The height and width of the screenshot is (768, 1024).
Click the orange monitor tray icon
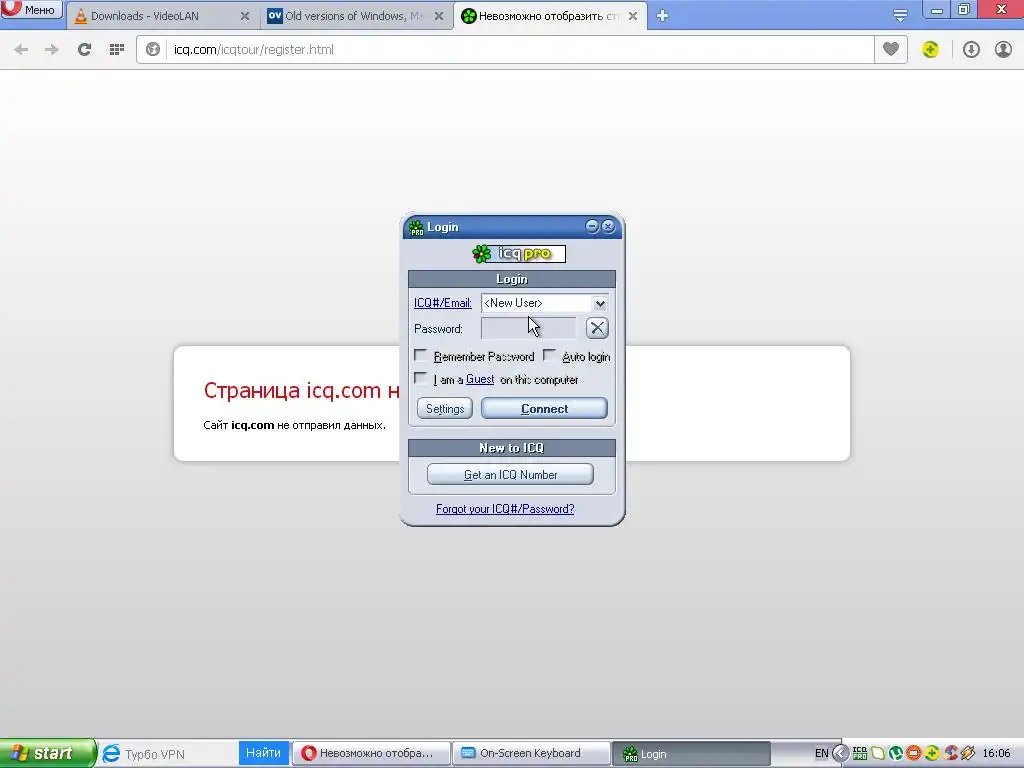point(914,754)
